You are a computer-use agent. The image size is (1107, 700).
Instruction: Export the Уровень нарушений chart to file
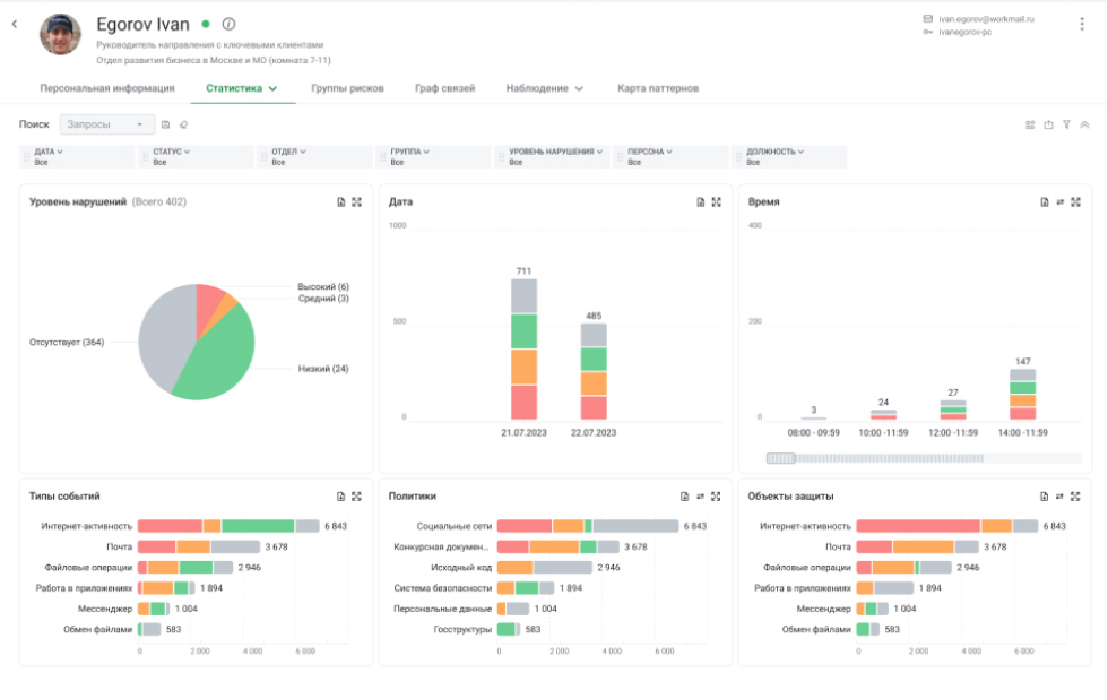click(x=341, y=202)
